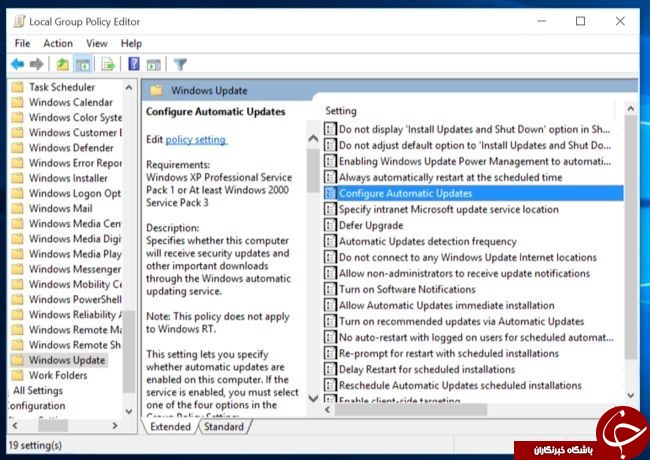Select Allow Automatic Updates immediate installation

pos(446,305)
